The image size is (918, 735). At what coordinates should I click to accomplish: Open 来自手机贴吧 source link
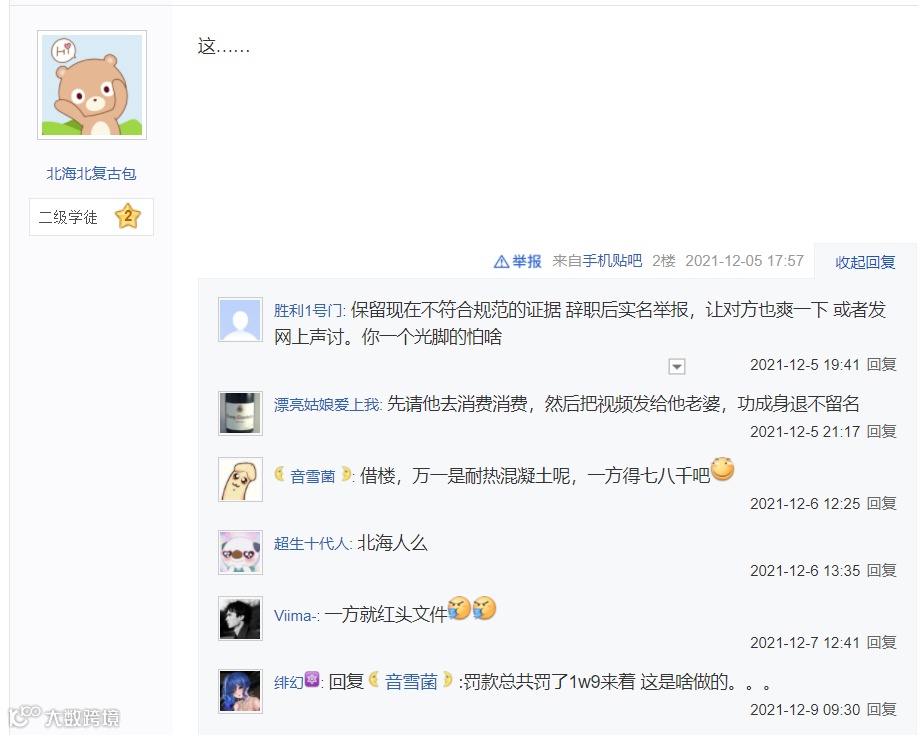(597, 261)
